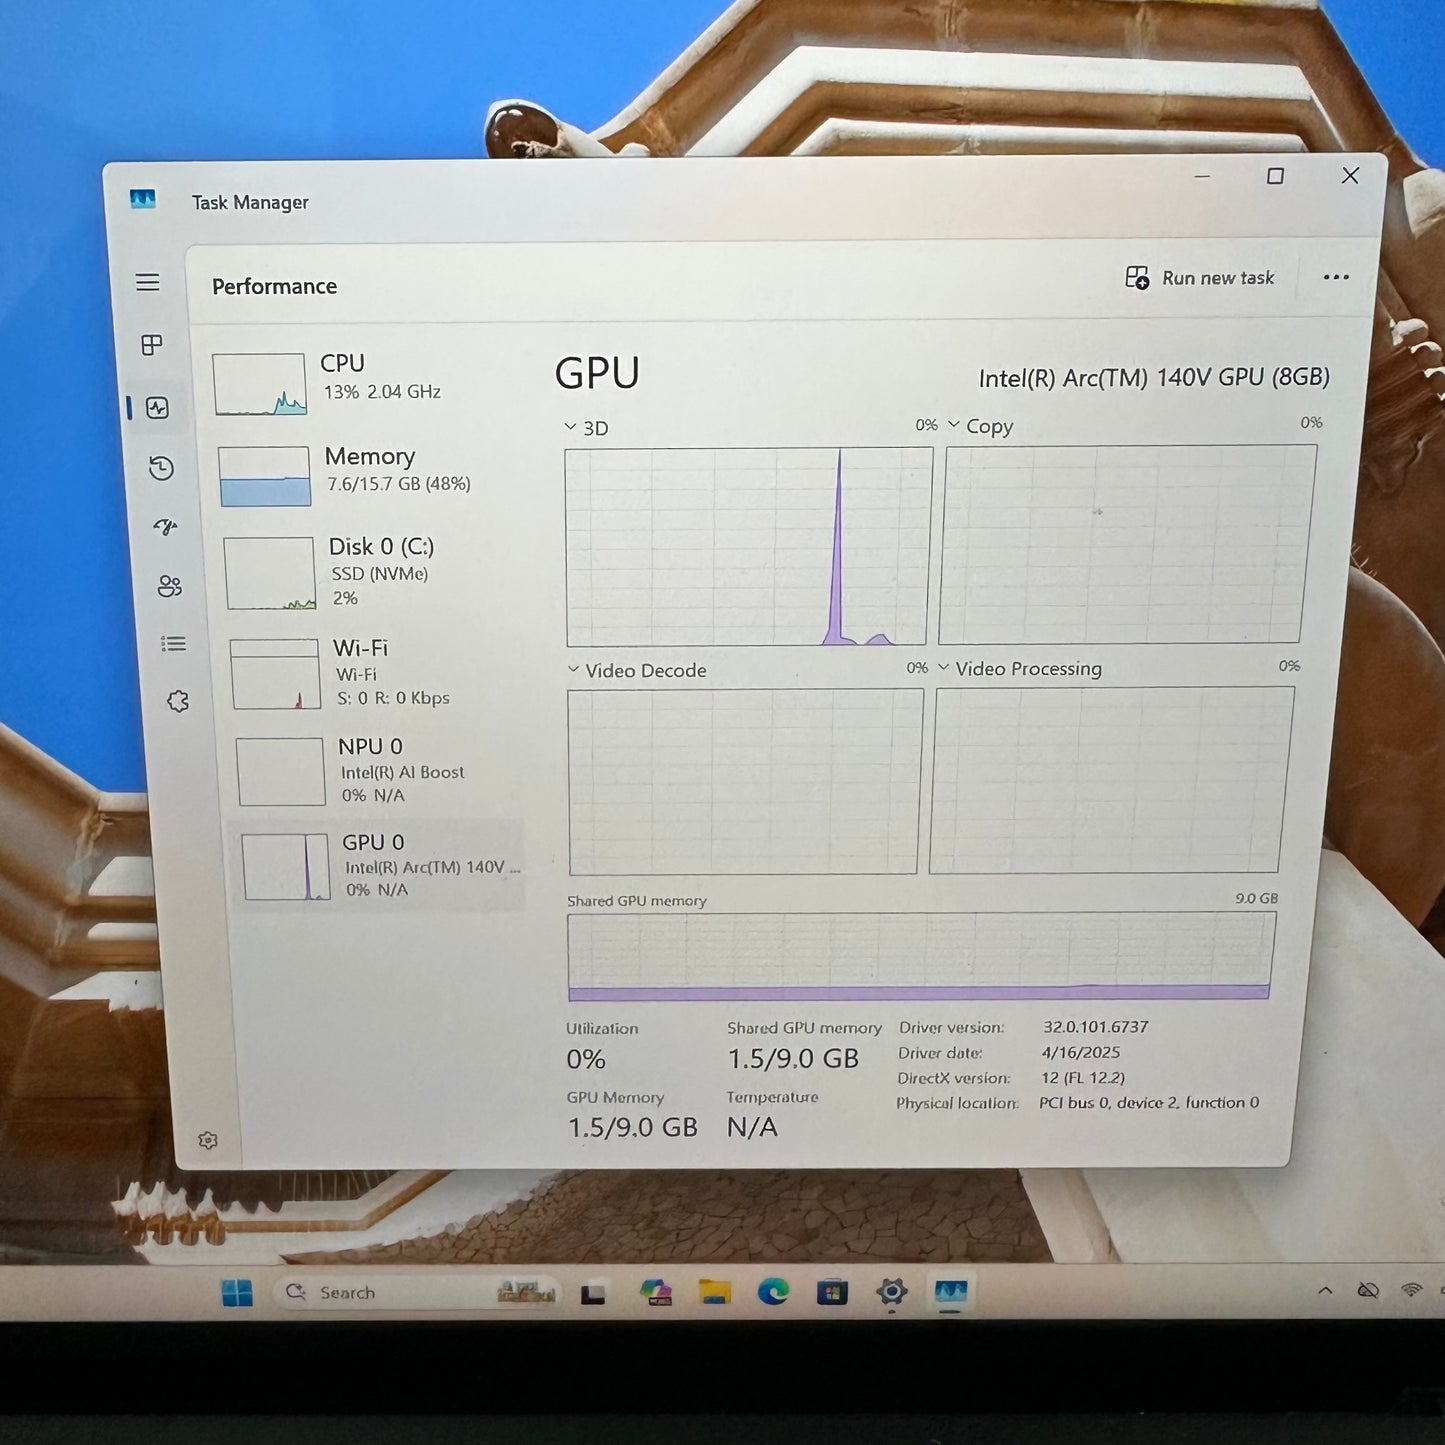The width and height of the screenshot is (1445, 1445).
Task: Click the NPU 0 mini graph thumbnail
Action: pos(281,771)
